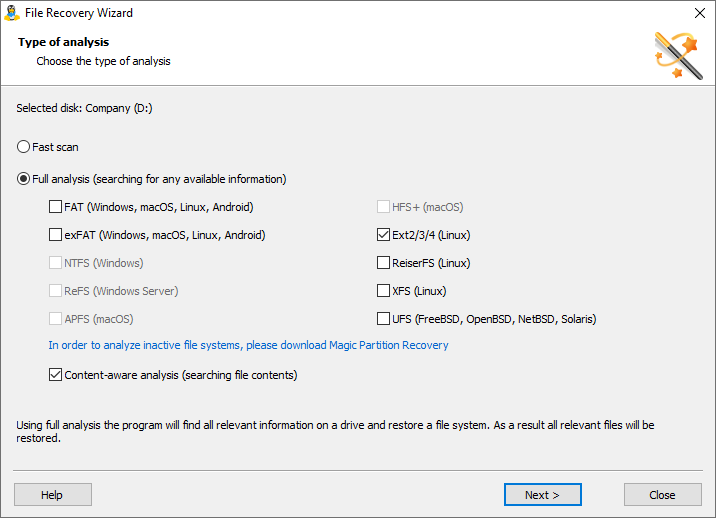Tick the XFS (Linux) checkbox
716x518 pixels.
click(x=383, y=291)
